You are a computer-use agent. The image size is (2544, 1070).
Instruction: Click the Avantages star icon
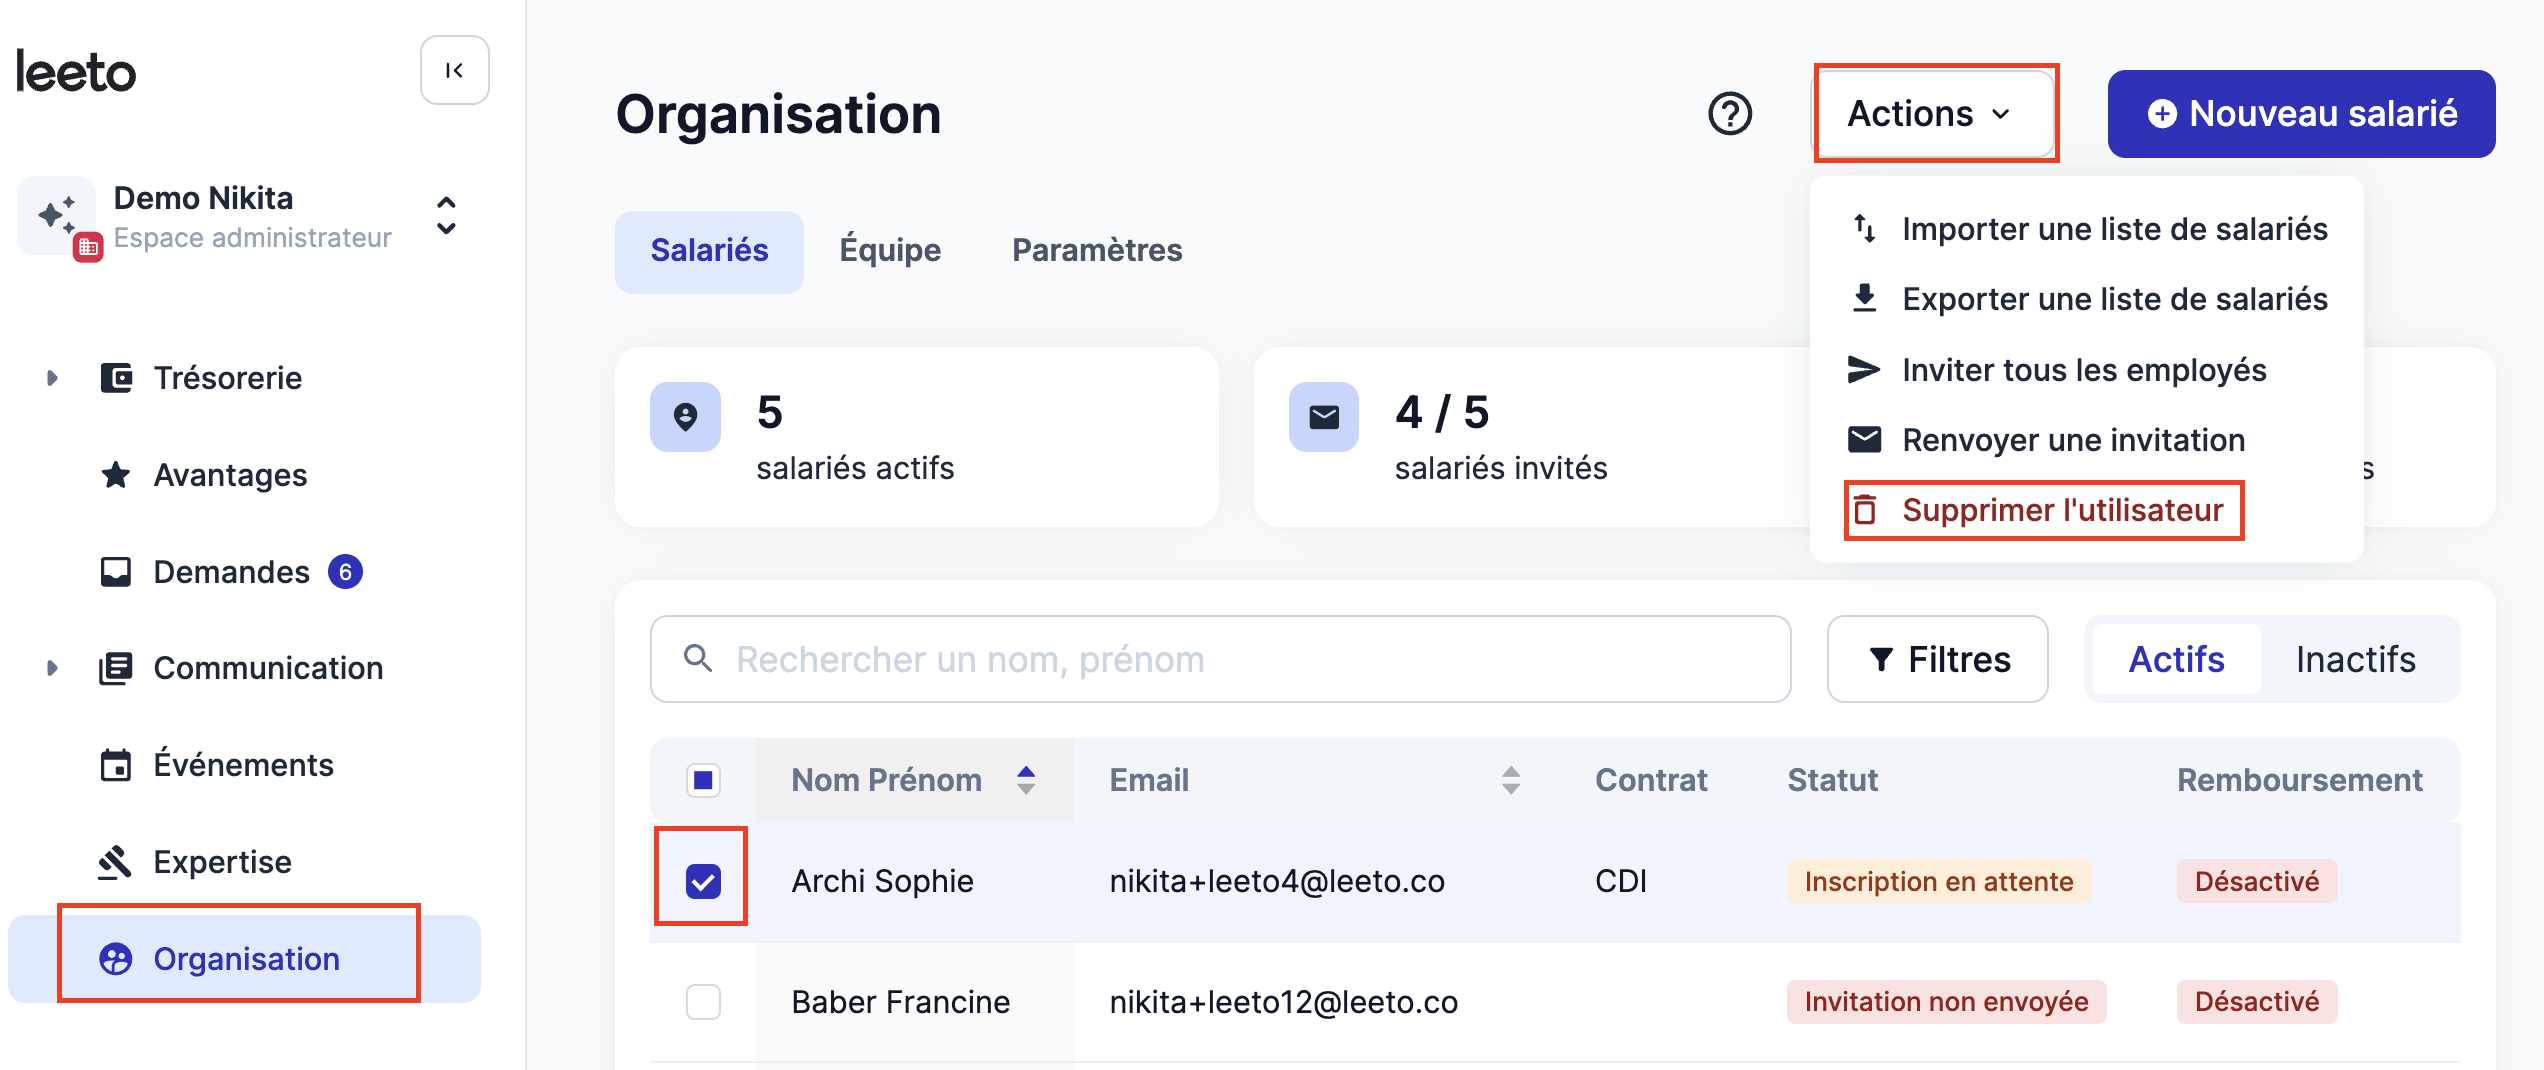coord(116,475)
